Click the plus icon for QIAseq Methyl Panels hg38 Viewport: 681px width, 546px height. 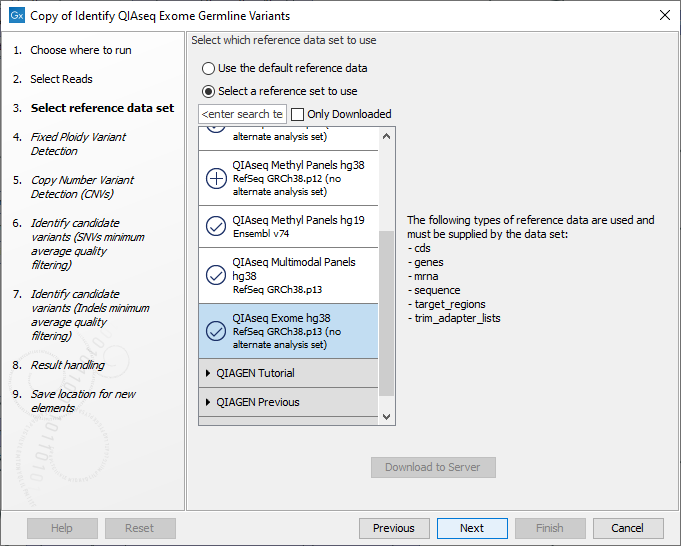pyautogui.click(x=216, y=179)
